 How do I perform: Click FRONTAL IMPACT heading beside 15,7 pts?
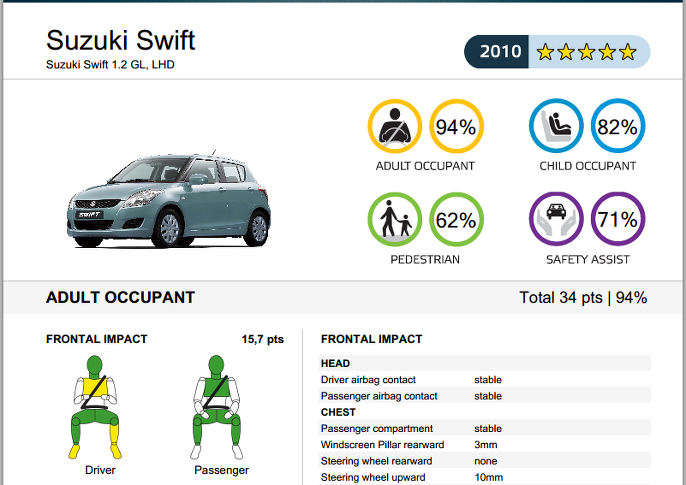coord(97,339)
